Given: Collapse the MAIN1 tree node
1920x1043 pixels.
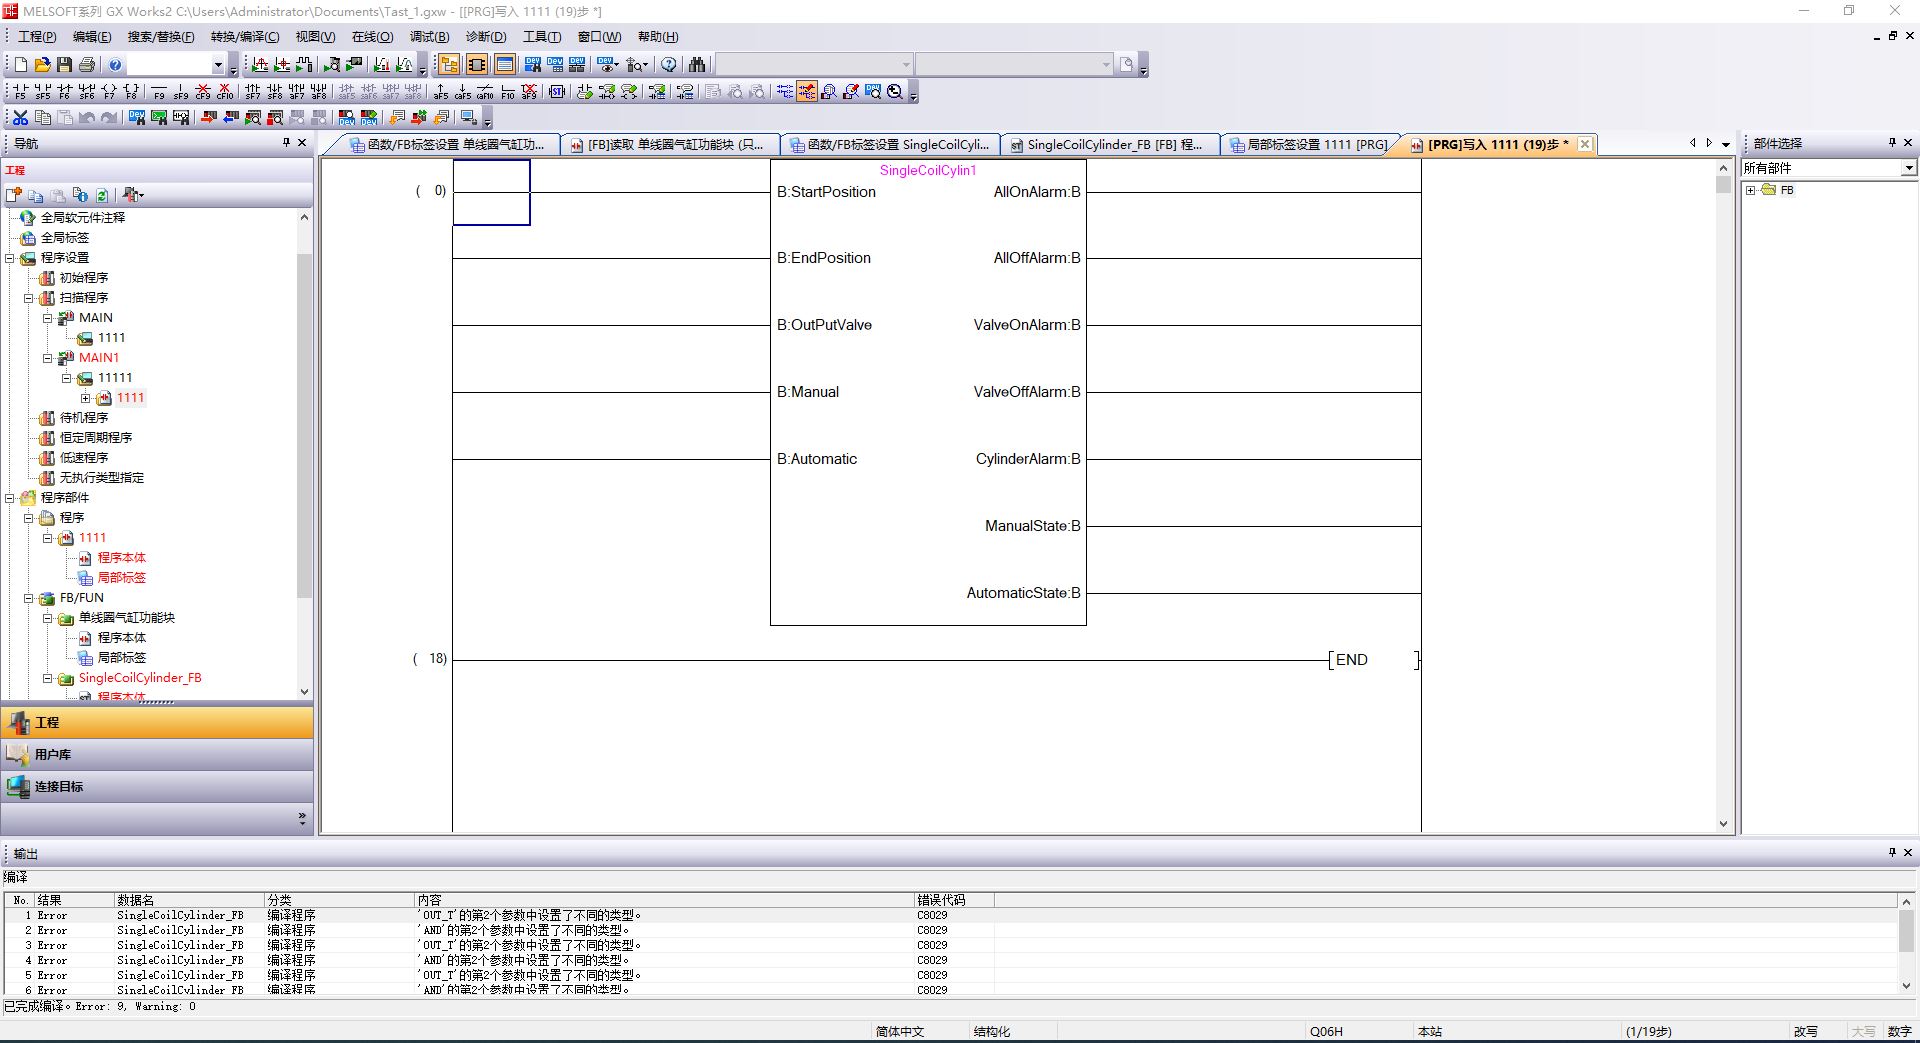Looking at the screenshot, I should tap(47, 358).
